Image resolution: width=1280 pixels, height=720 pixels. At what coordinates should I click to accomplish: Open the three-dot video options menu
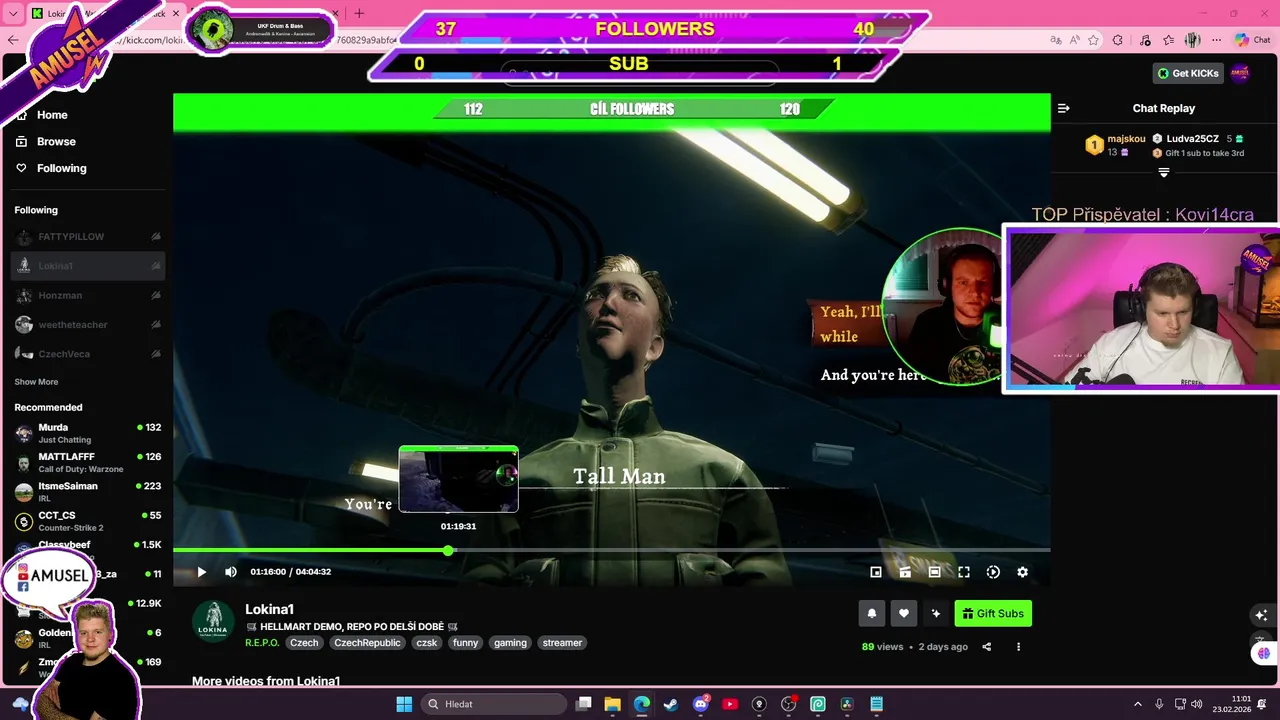(1018, 647)
